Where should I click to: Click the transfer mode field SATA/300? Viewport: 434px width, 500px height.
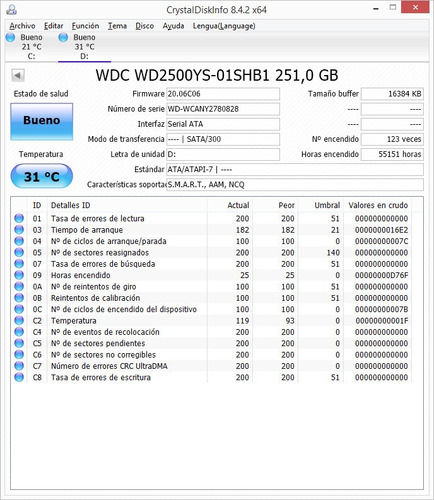pos(223,139)
